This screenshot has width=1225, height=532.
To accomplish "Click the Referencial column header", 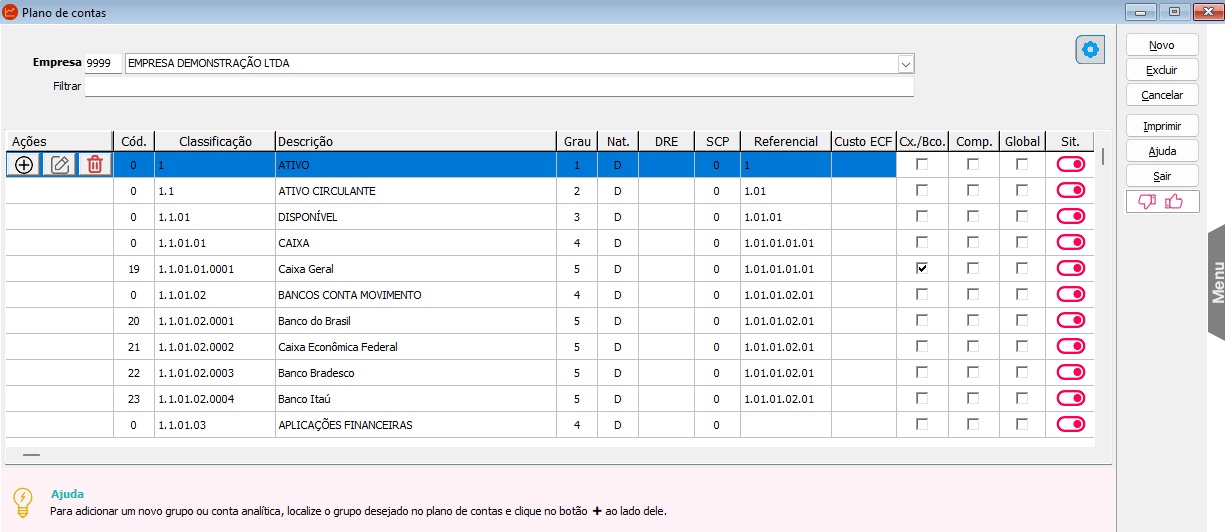I will click(x=785, y=142).
